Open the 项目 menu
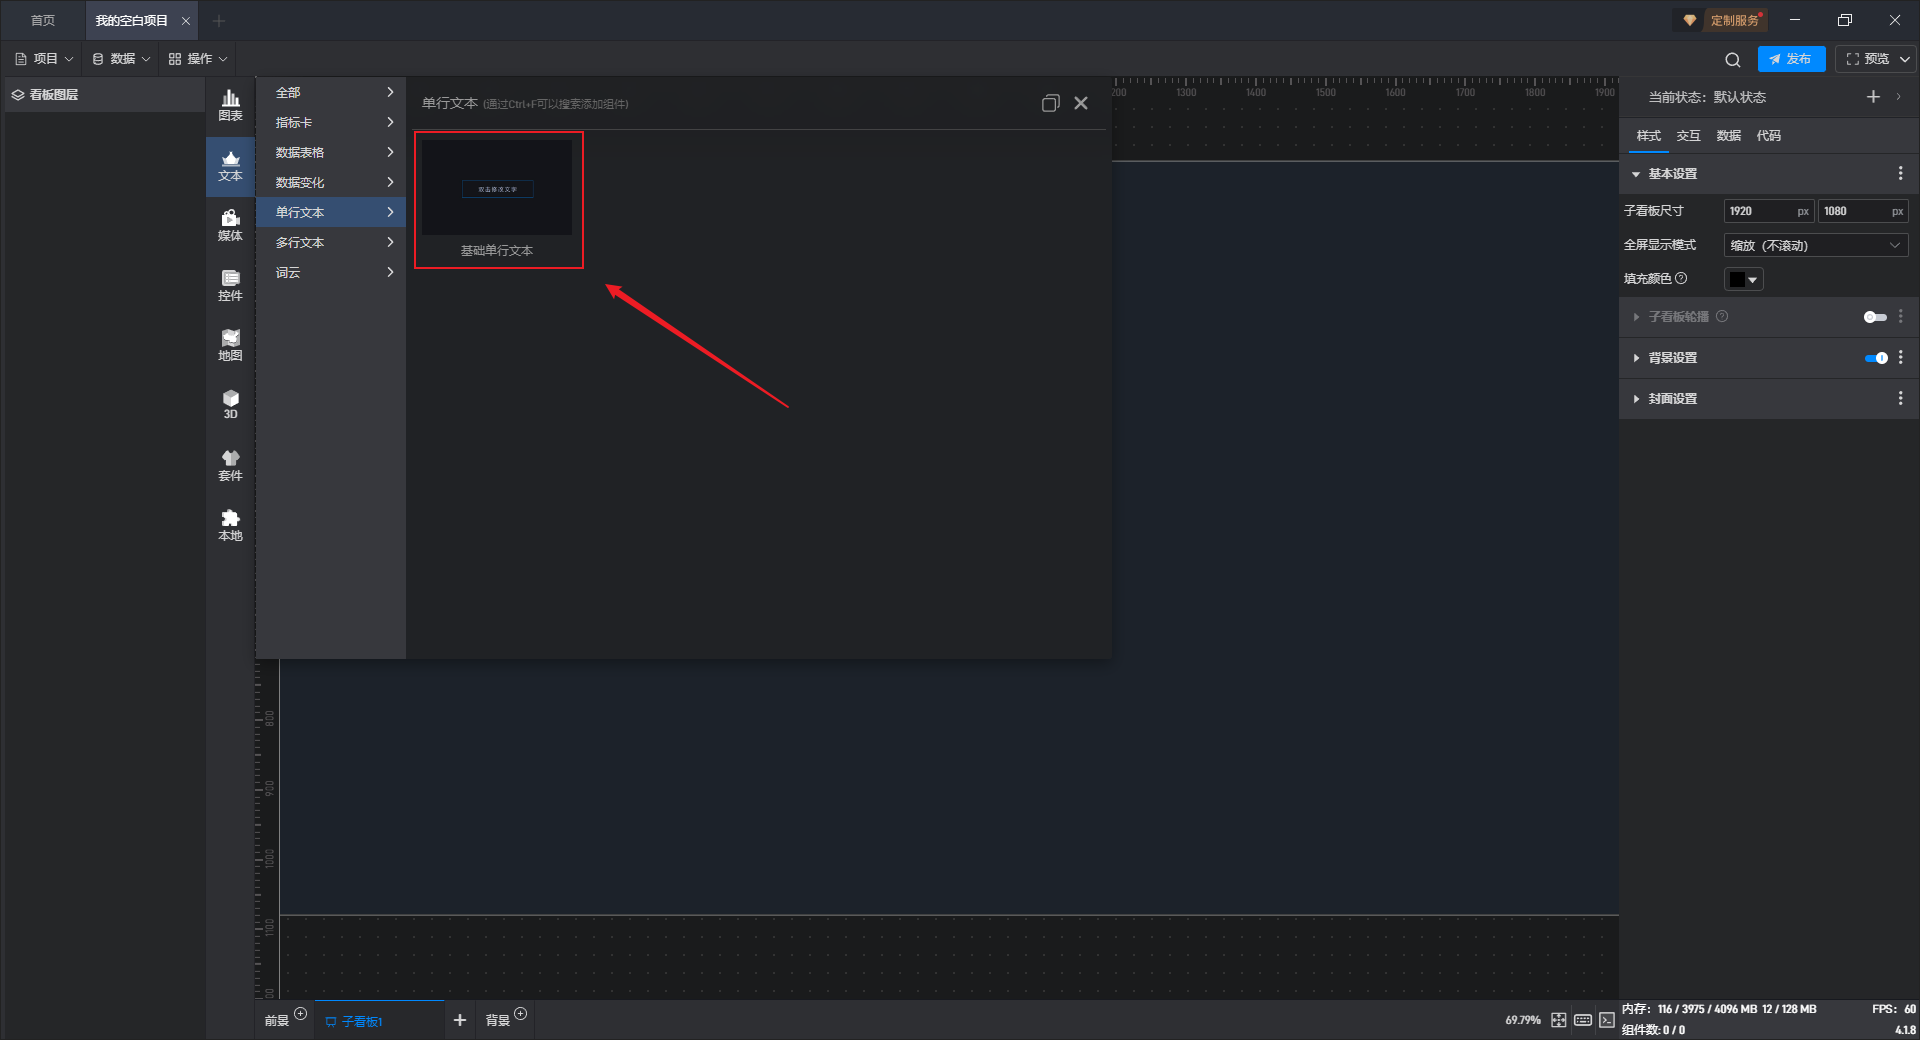This screenshot has width=1920, height=1040. [45, 59]
